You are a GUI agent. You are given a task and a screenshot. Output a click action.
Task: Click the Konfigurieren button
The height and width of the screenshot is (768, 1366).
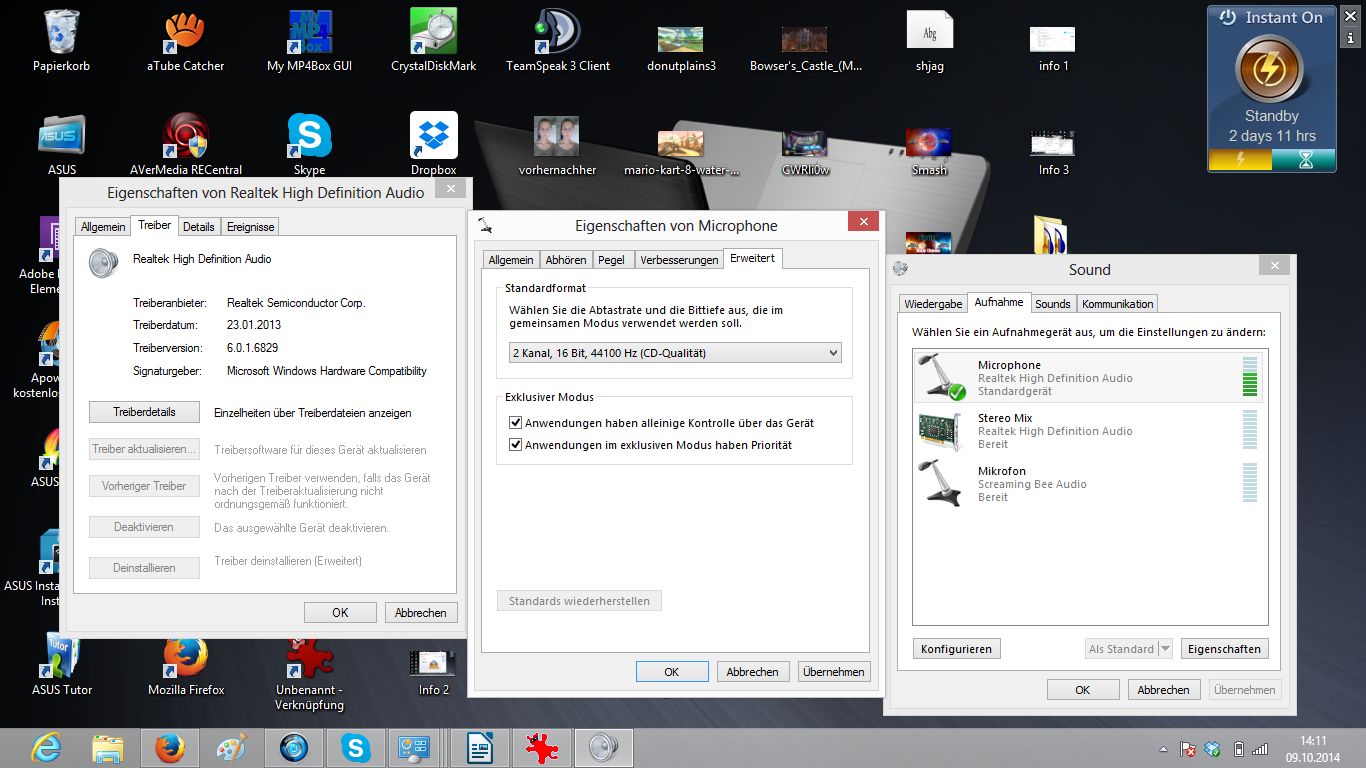[957, 648]
